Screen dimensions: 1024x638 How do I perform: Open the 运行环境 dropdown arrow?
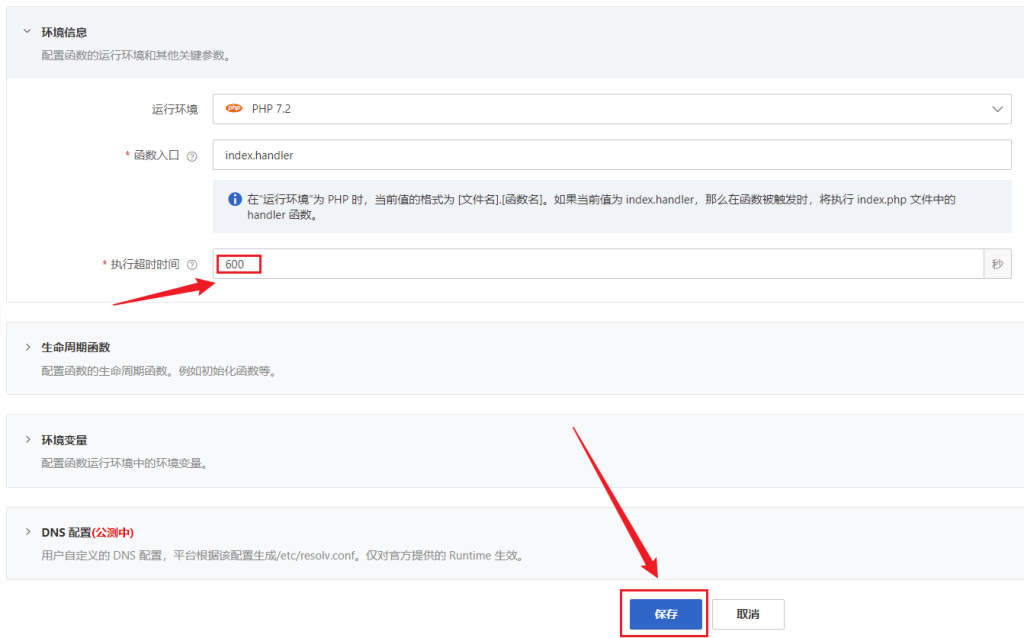[996, 109]
